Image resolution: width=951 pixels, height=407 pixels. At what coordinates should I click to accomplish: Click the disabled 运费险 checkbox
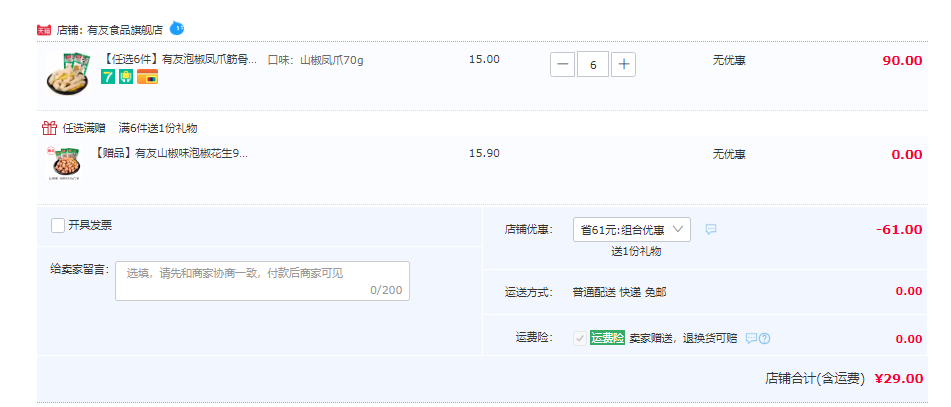580,338
